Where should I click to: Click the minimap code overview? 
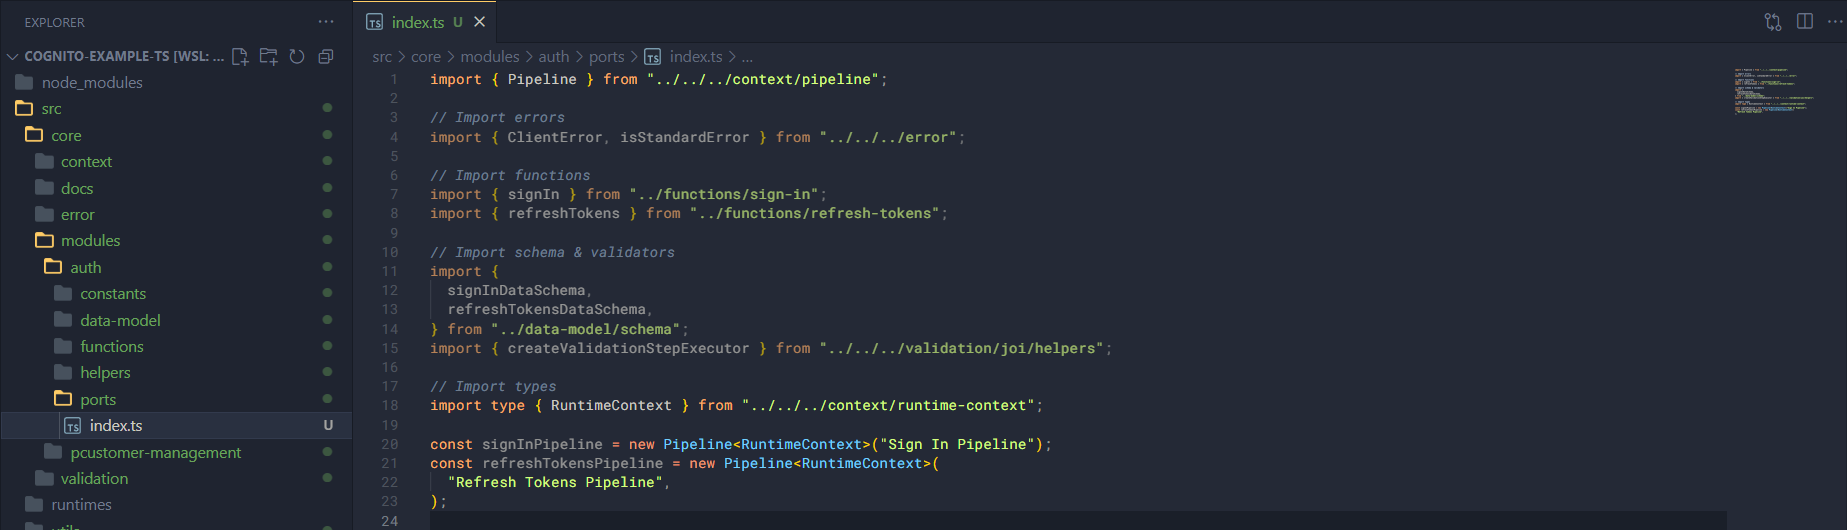coord(1774,90)
